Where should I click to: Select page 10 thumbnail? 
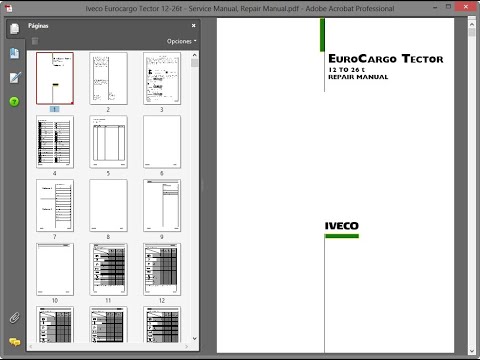point(55,269)
